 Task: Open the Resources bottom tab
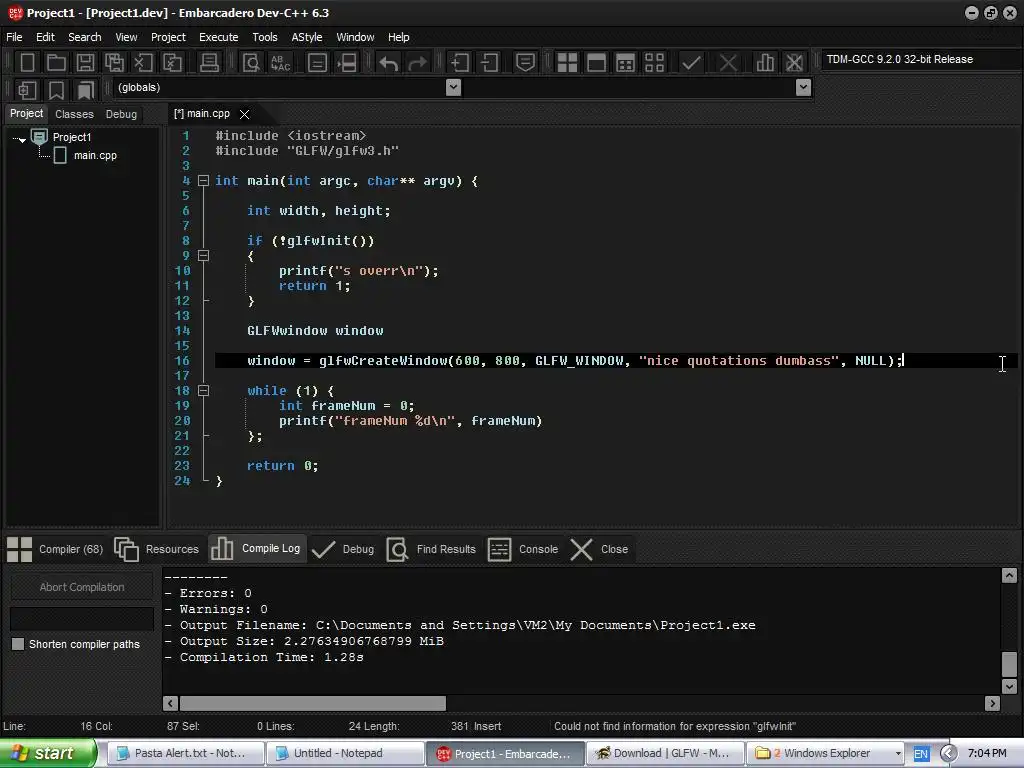(x=157, y=549)
